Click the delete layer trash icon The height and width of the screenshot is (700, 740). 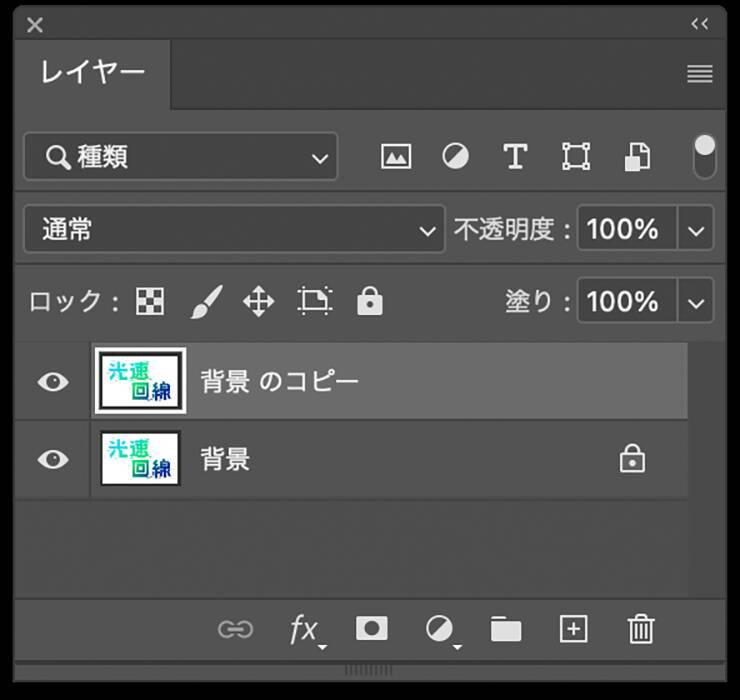click(x=640, y=629)
